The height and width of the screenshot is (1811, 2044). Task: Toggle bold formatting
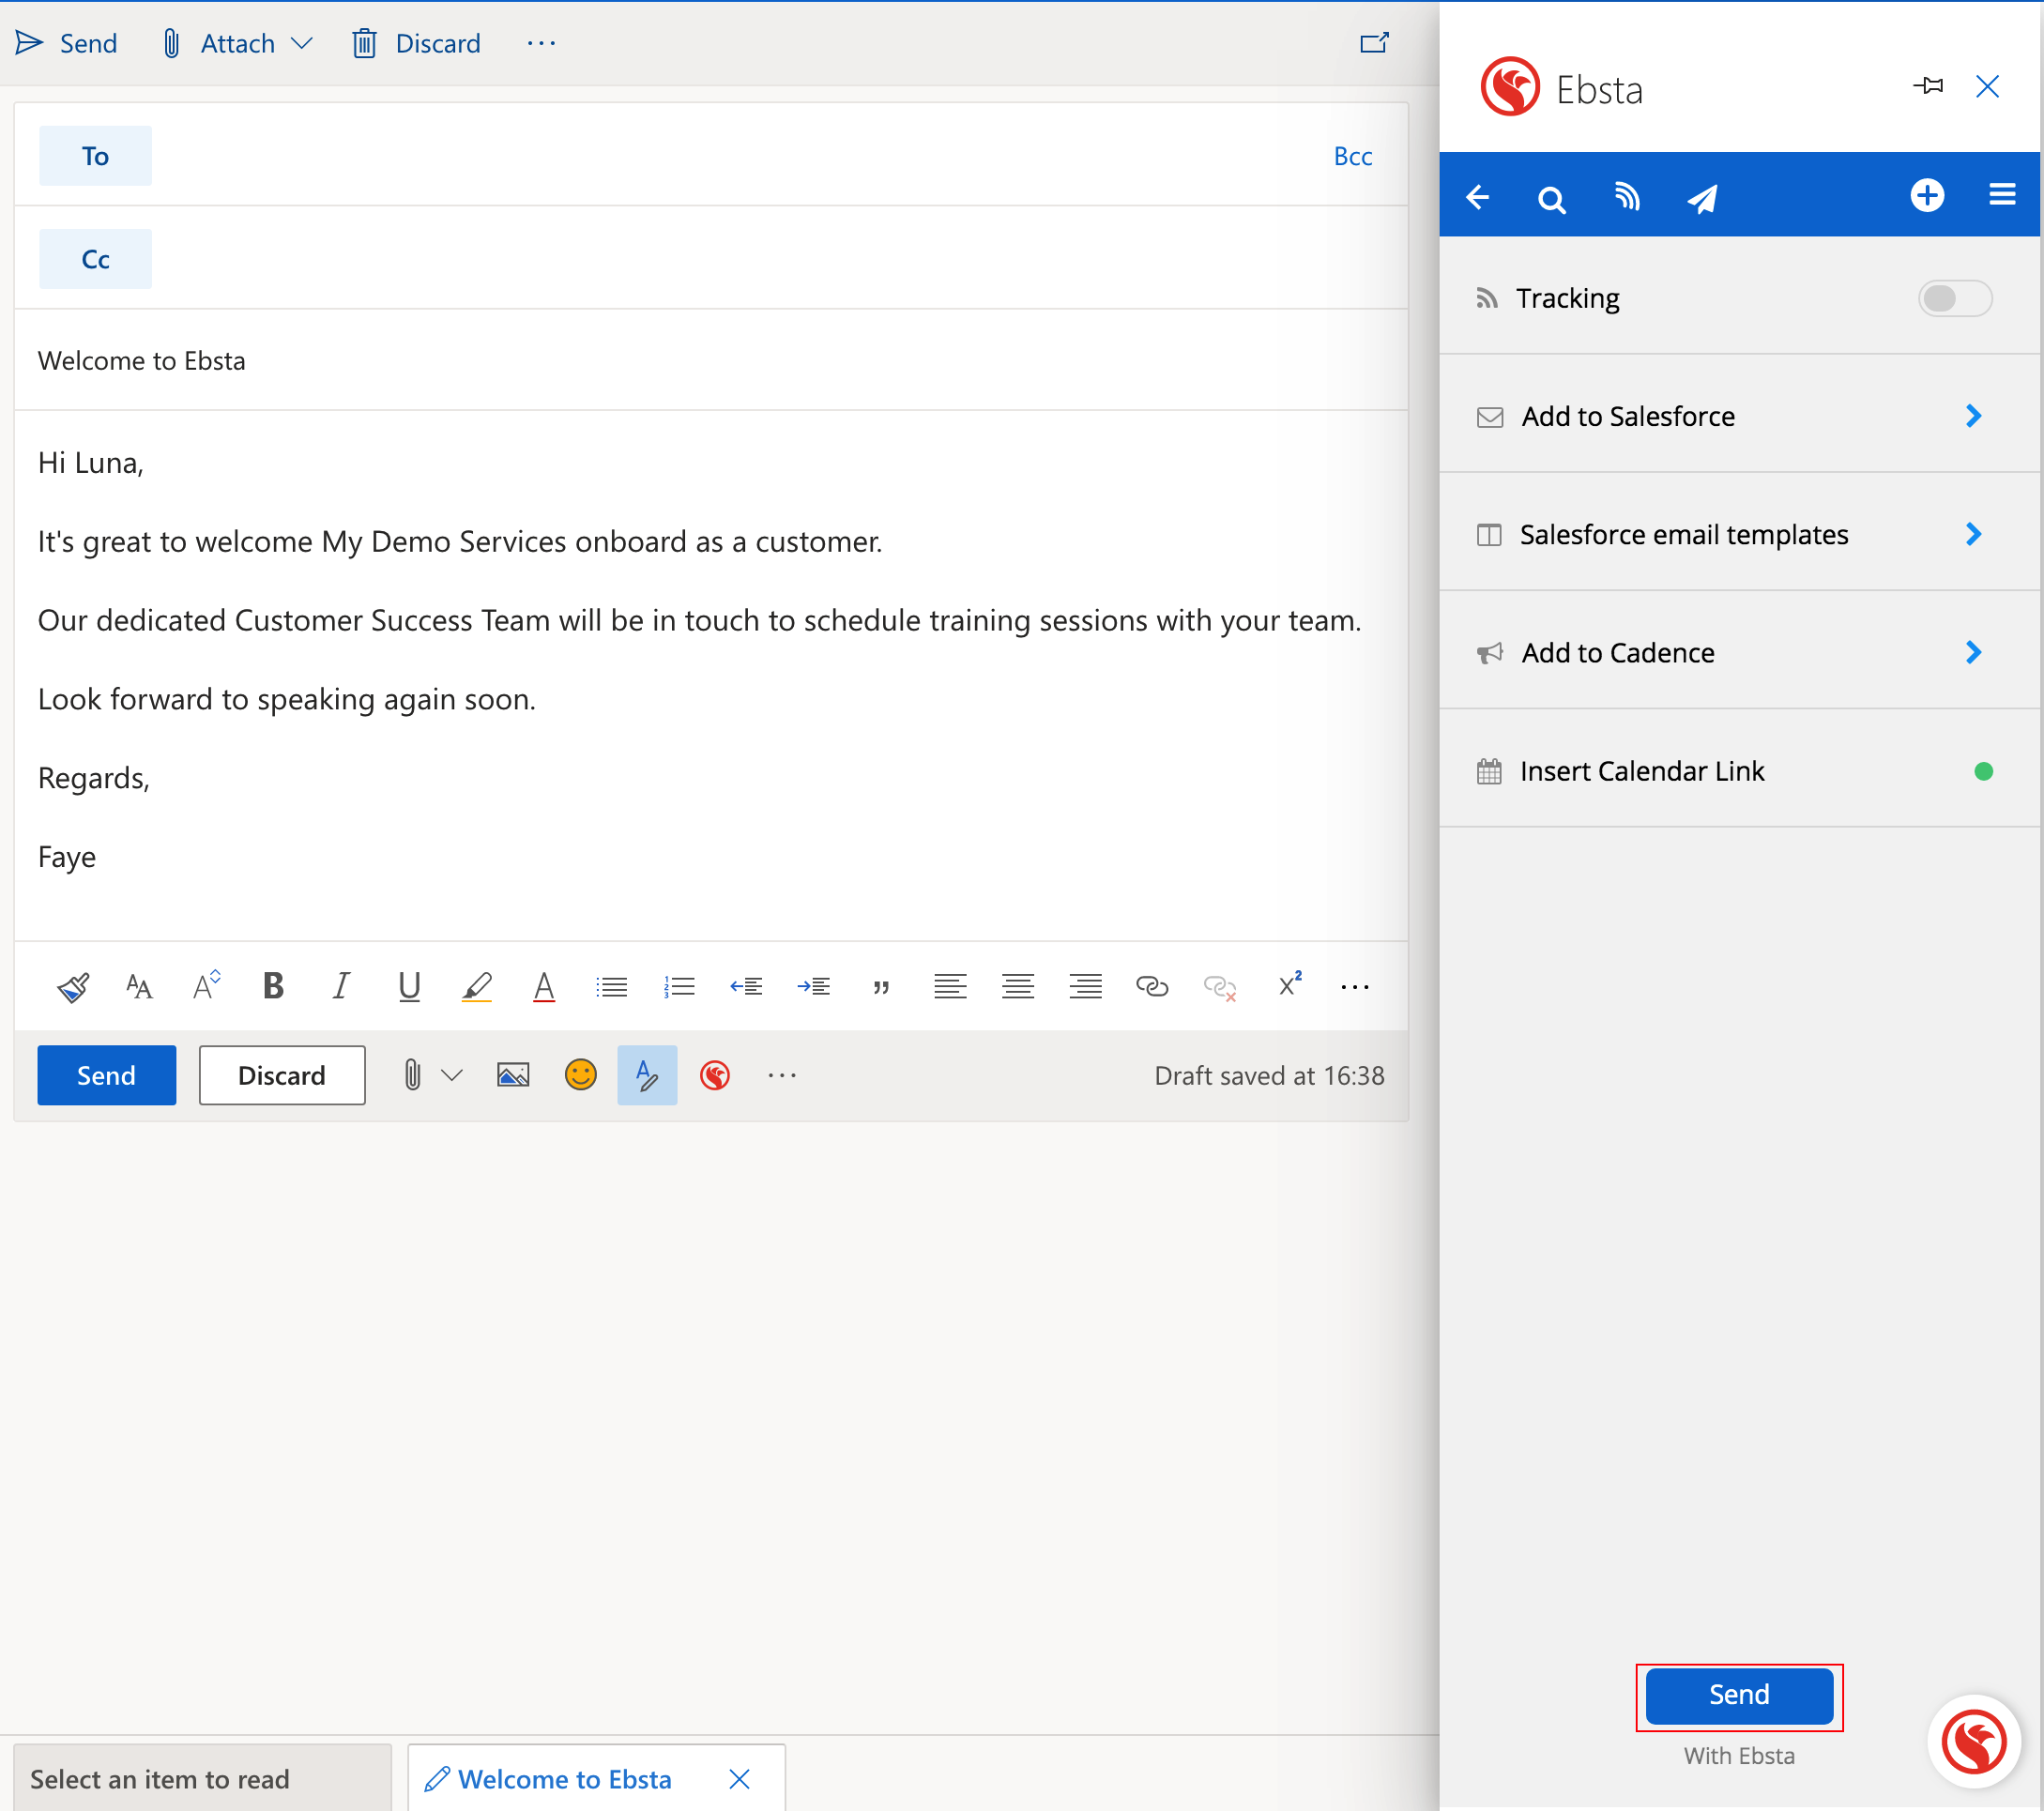pos(273,986)
